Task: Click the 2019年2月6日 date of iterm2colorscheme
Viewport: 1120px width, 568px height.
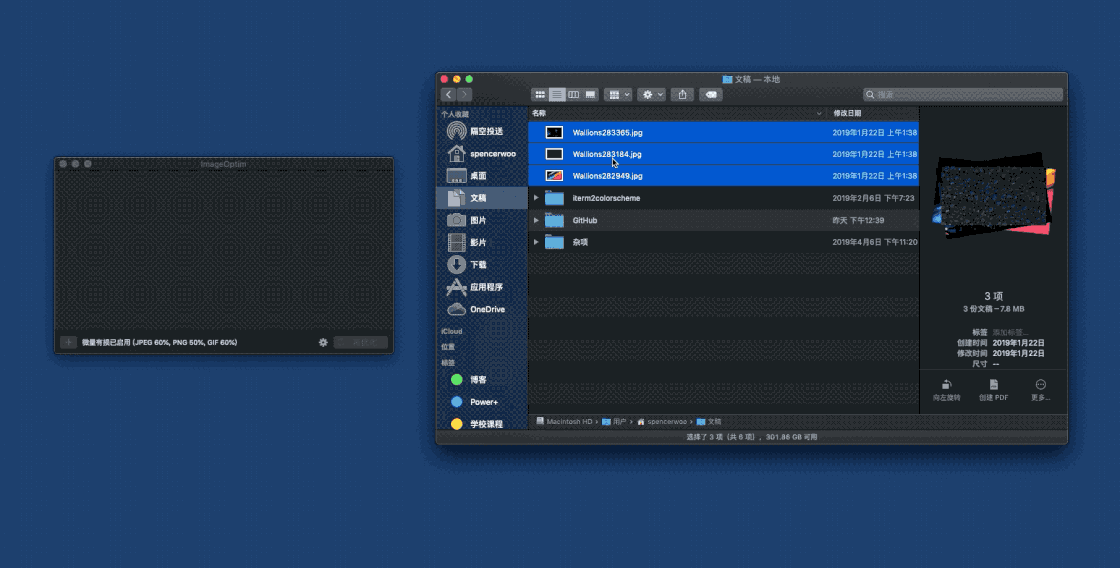Action: point(873,198)
